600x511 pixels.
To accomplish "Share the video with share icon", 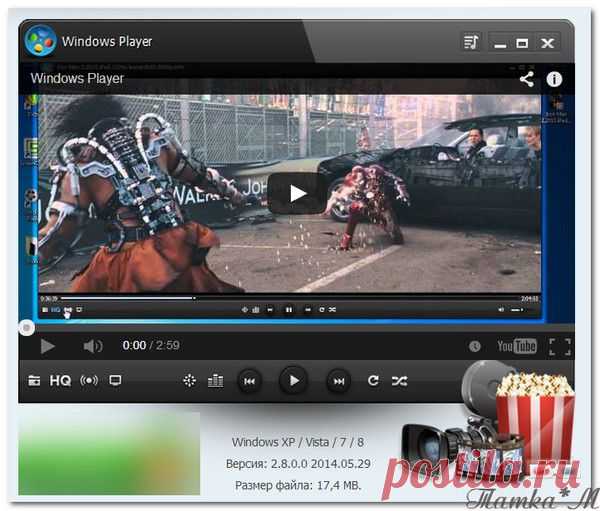I will click(527, 79).
